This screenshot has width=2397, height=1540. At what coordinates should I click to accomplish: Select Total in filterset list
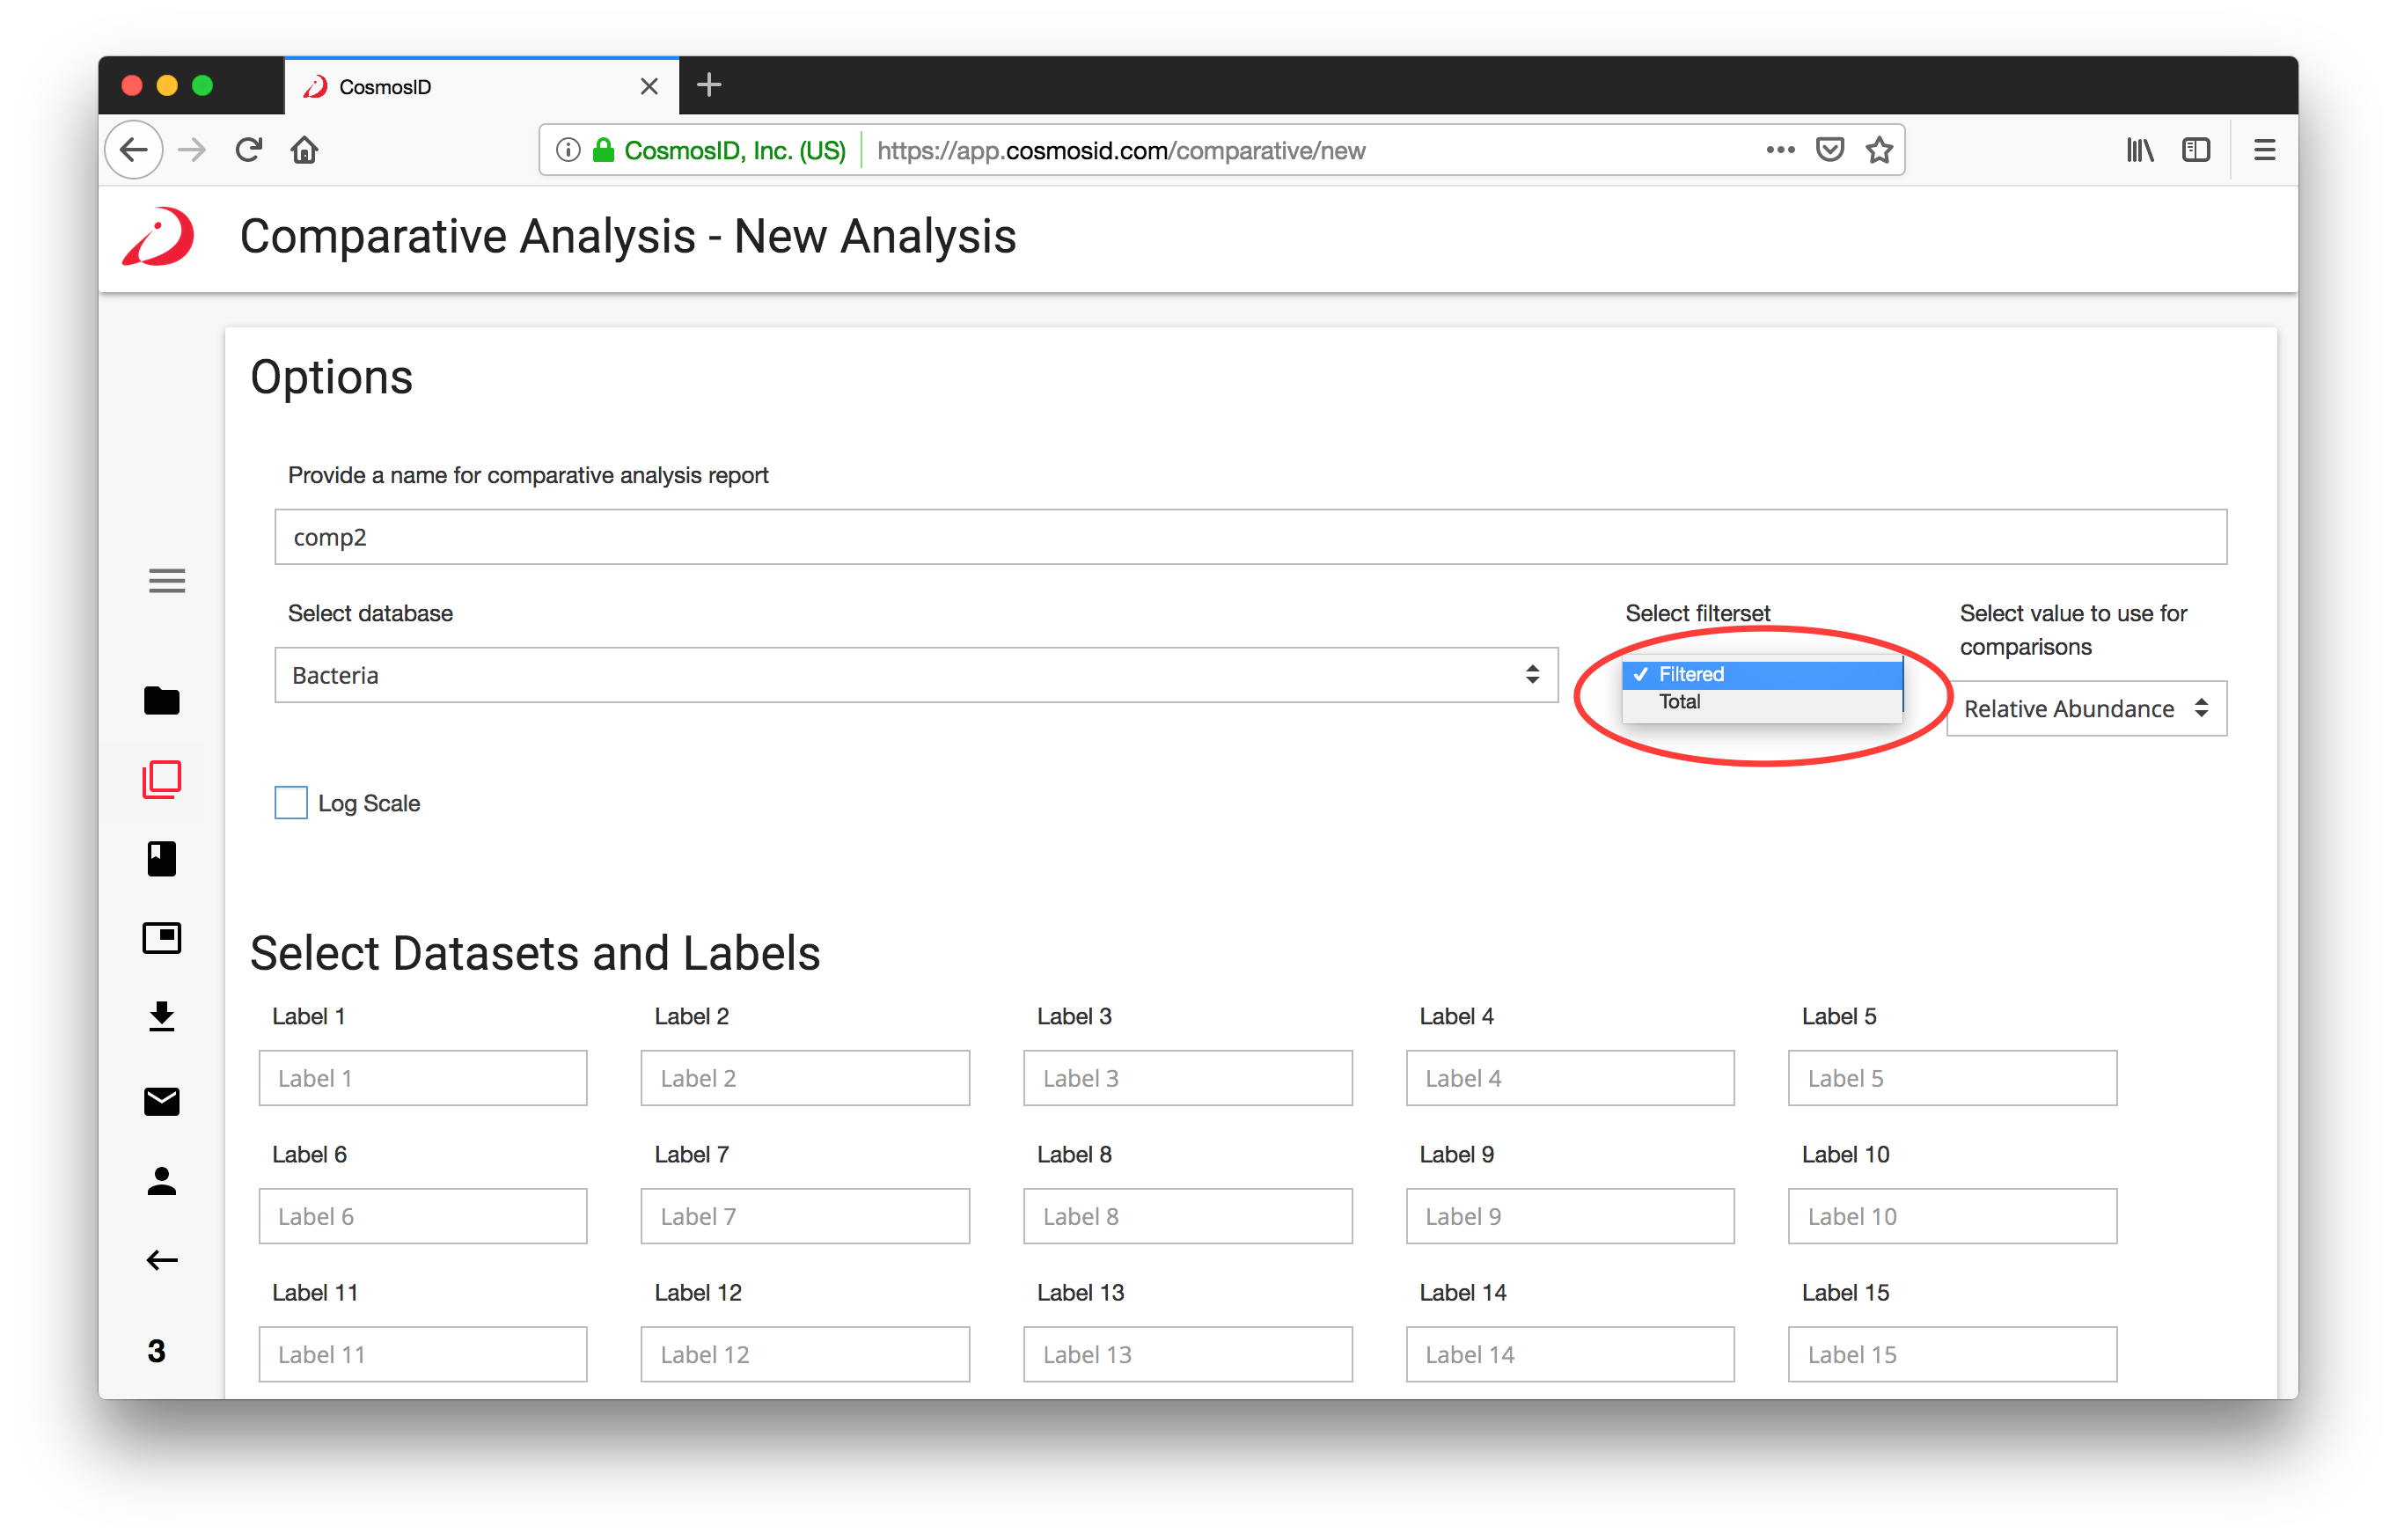(x=1680, y=702)
